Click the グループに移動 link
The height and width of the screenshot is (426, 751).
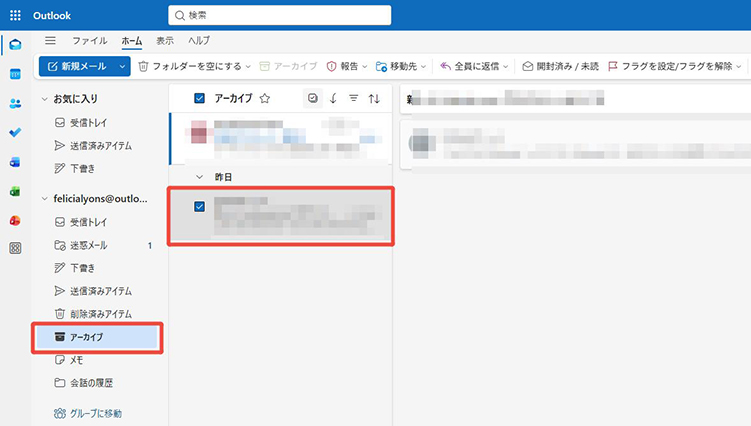click(88, 413)
